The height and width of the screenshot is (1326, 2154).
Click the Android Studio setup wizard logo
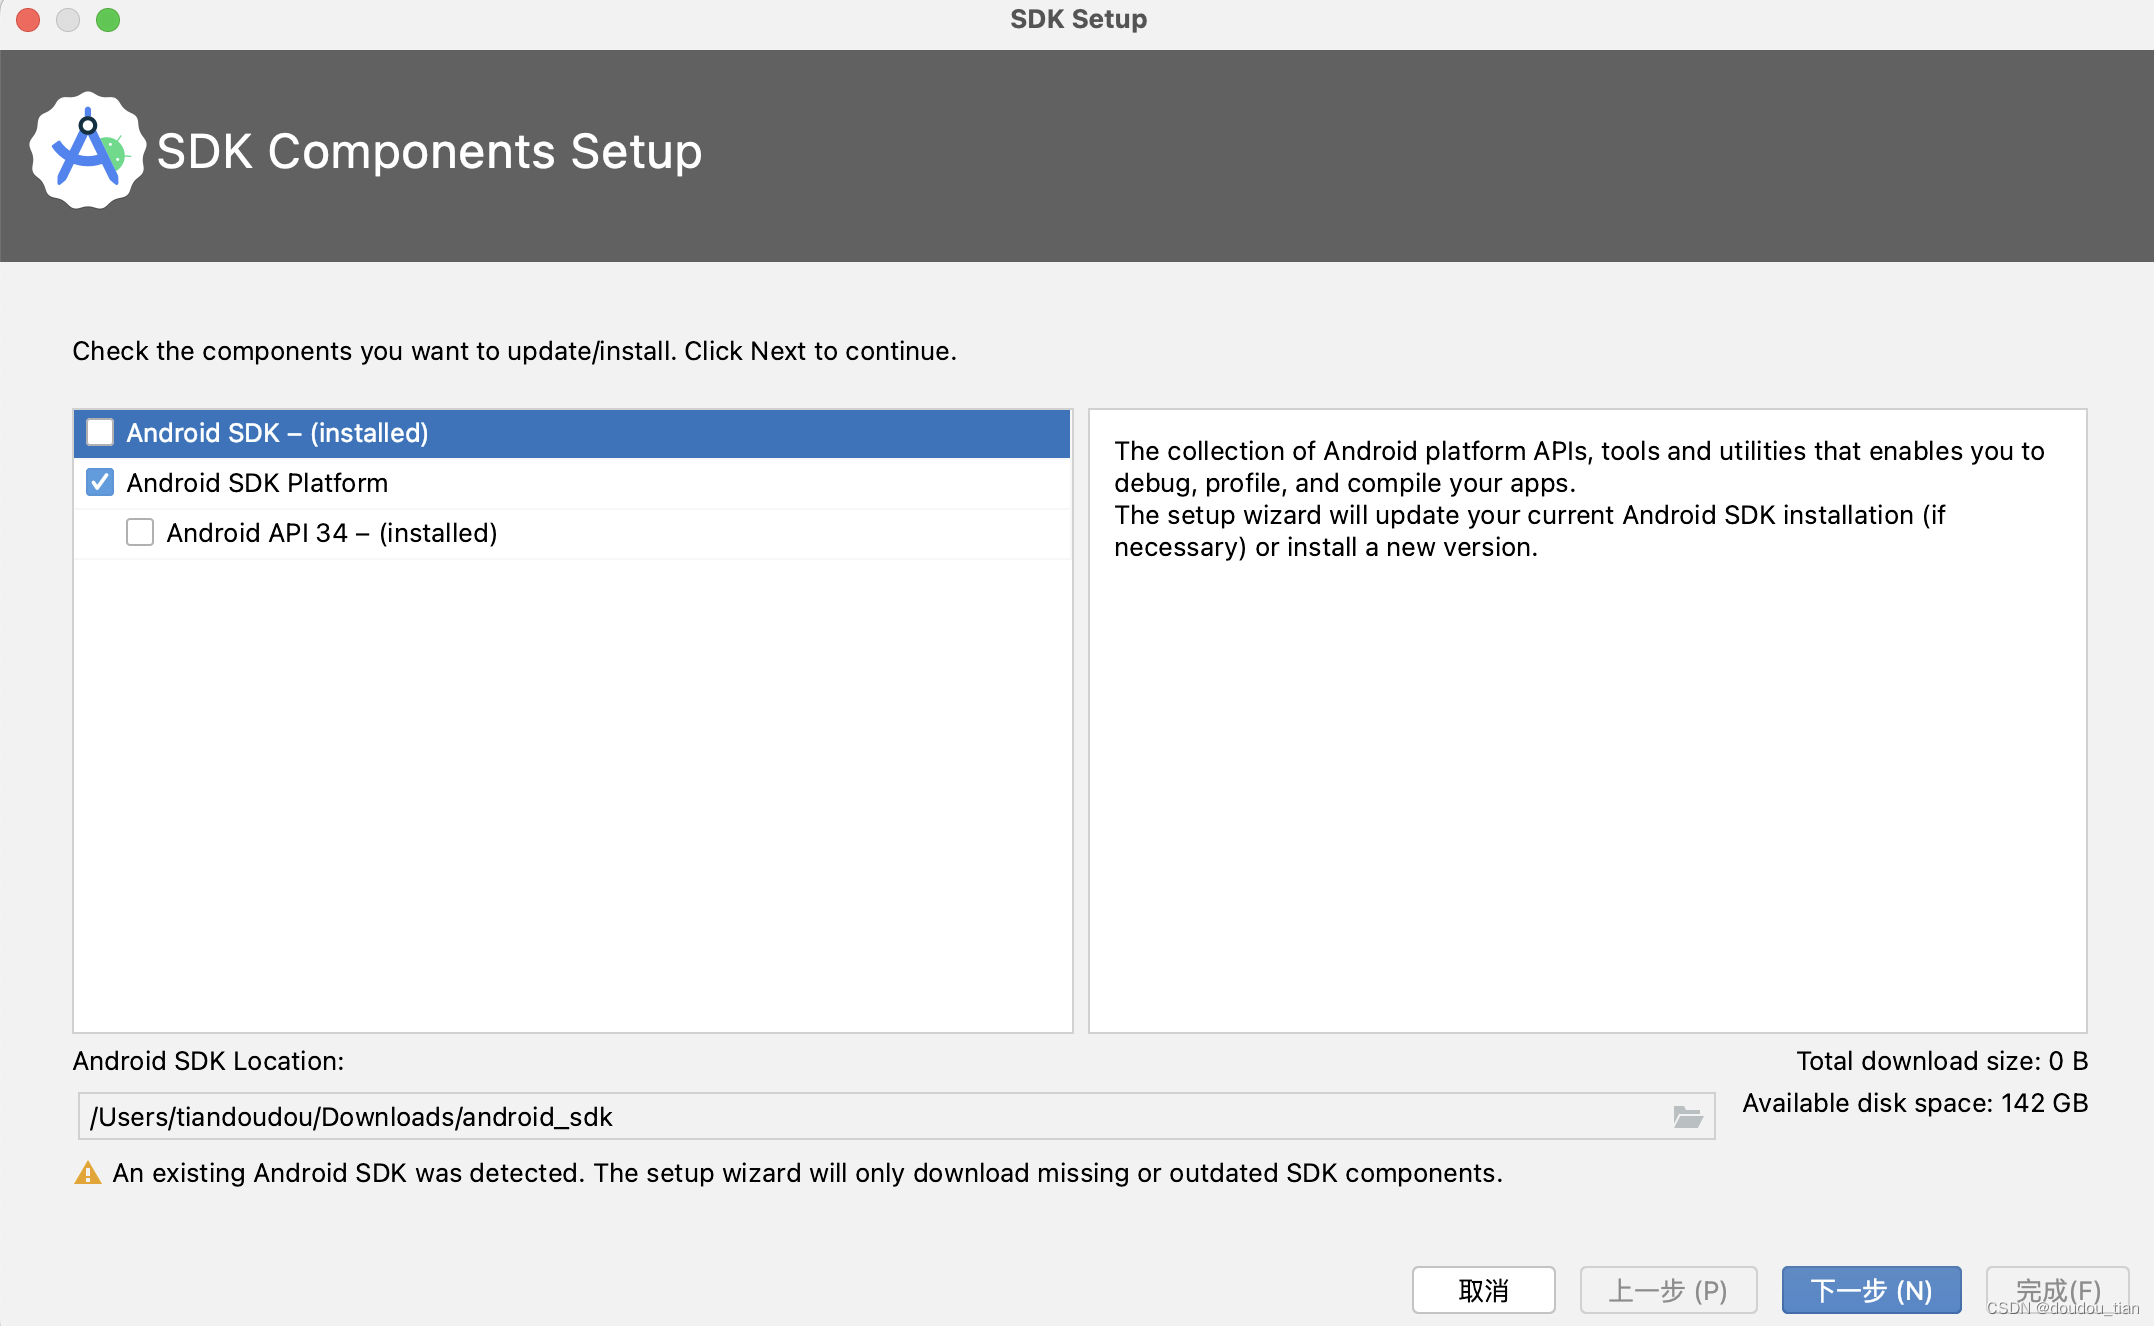[x=88, y=151]
